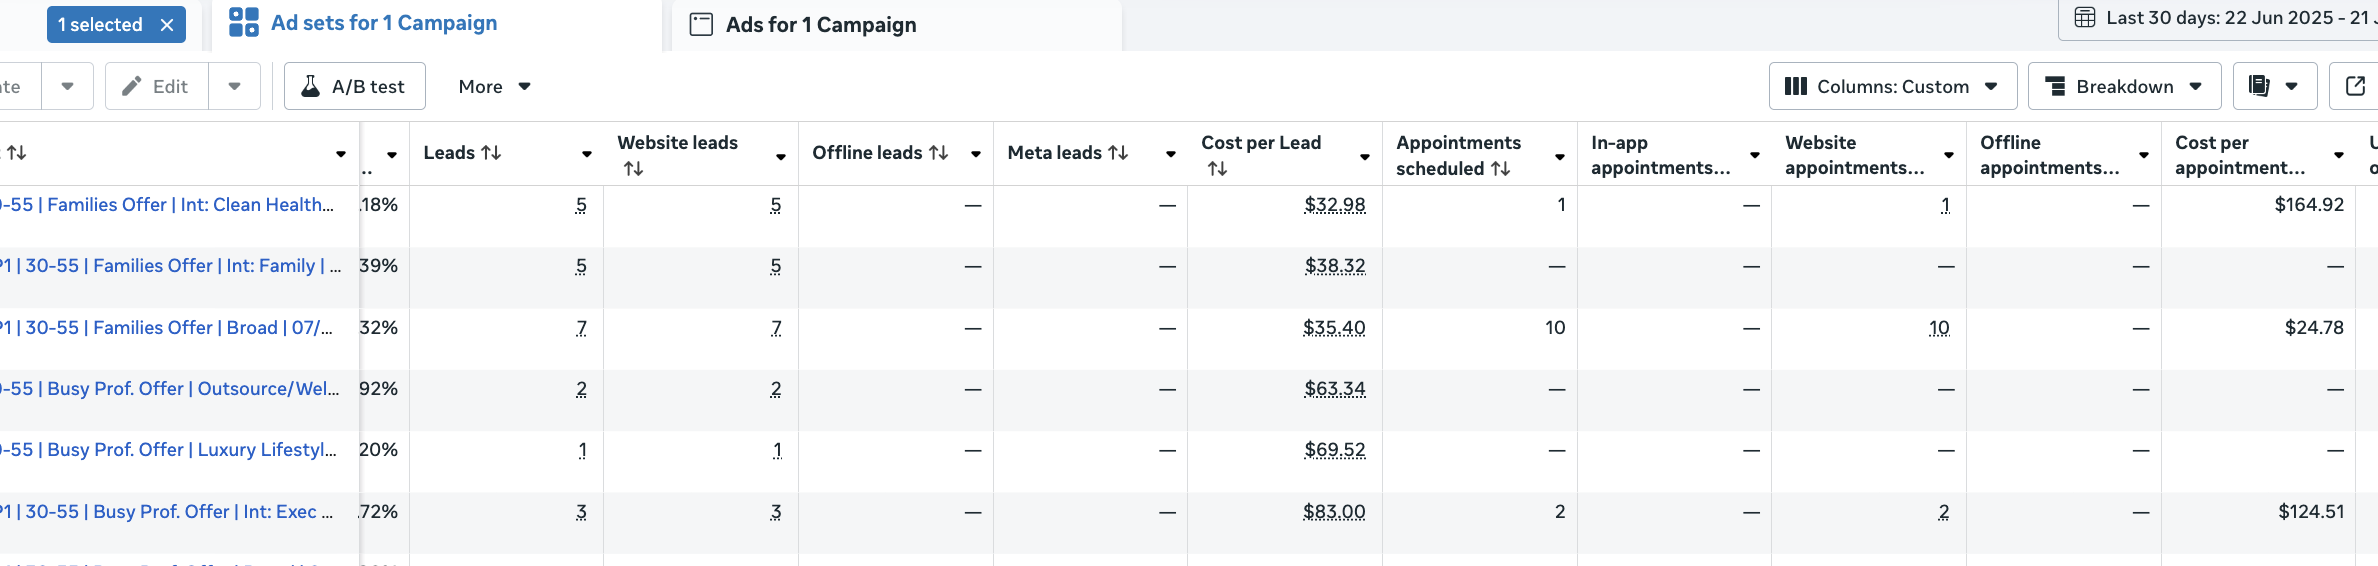Sort by Meta leads column arrows
The width and height of the screenshot is (2378, 566).
1118,153
